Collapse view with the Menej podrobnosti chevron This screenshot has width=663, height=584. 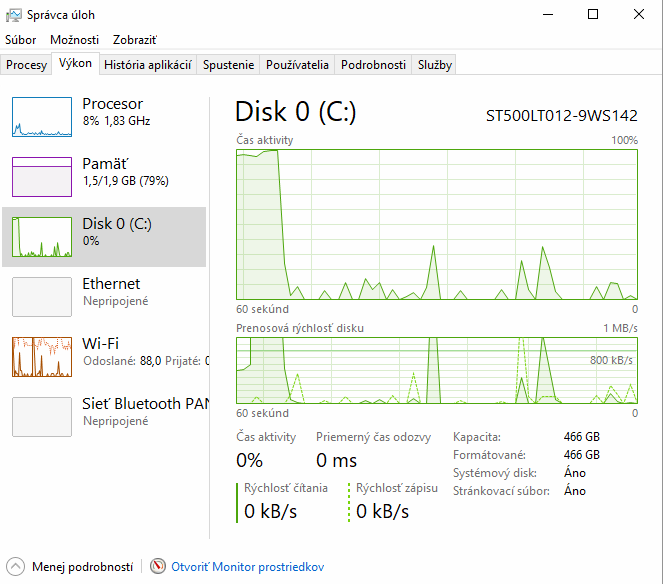tap(16, 566)
